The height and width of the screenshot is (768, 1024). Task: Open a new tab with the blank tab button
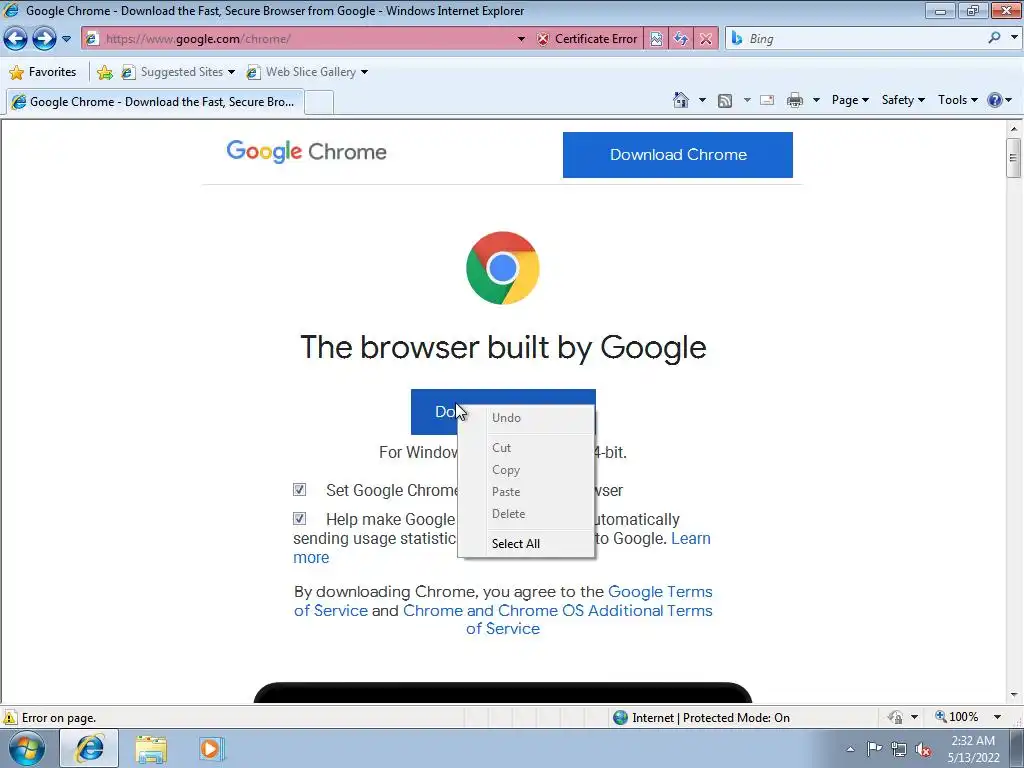319,103
